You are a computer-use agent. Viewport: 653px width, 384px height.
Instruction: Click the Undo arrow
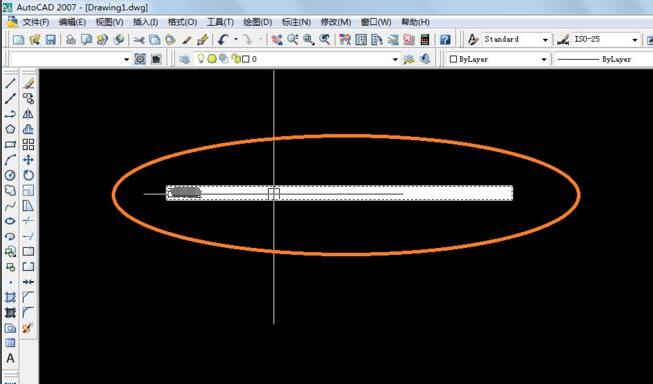[223, 40]
